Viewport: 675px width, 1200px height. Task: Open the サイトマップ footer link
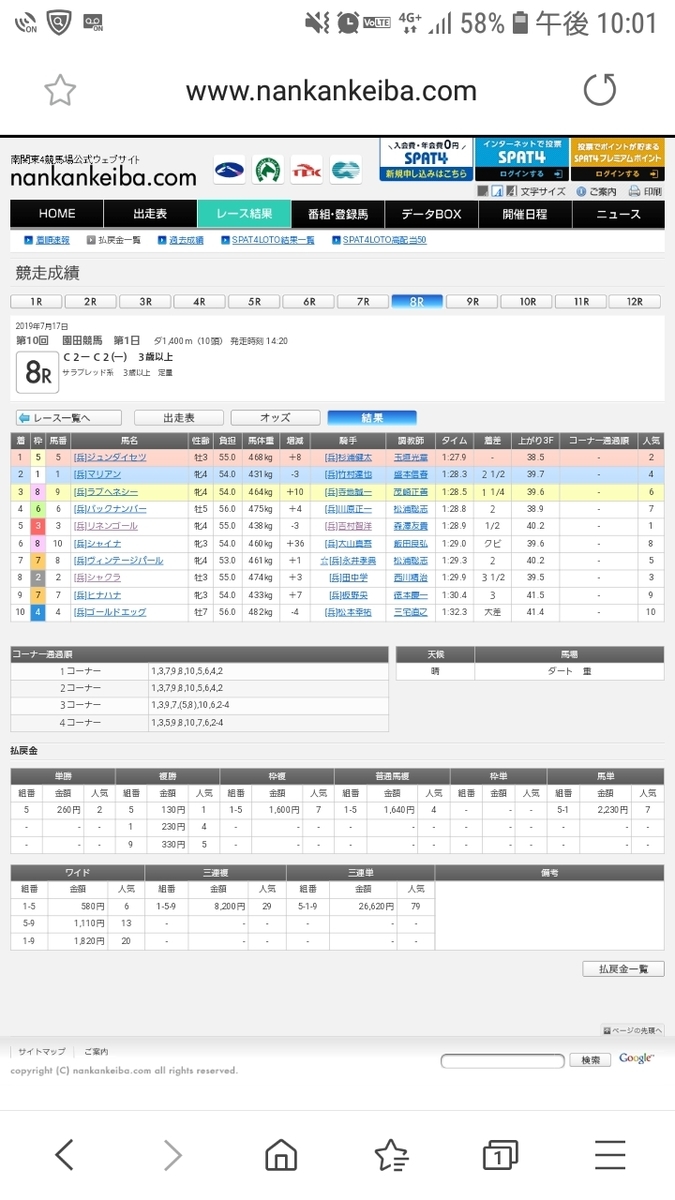click(x=42, y=1052)
